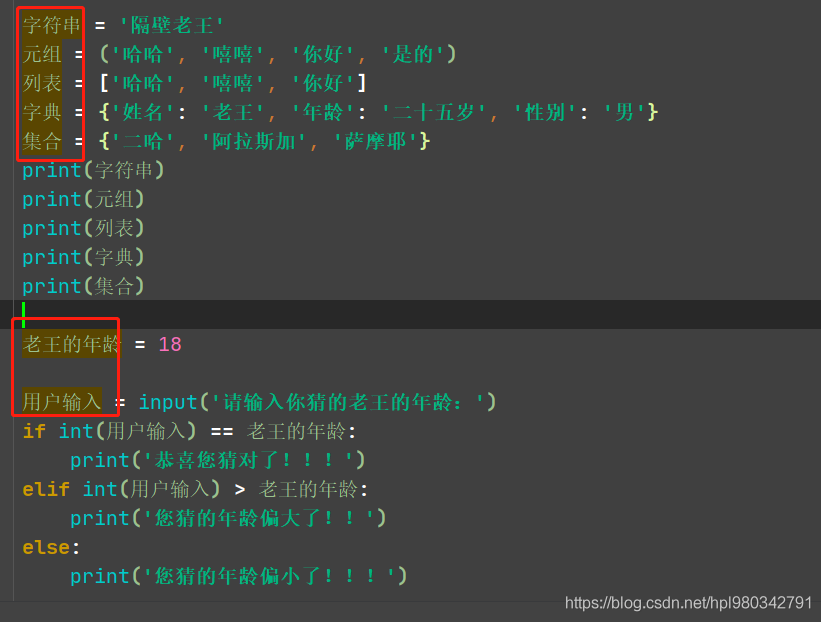Click '性别' key in the dictionary
The image size is (821, 622).
545,112
